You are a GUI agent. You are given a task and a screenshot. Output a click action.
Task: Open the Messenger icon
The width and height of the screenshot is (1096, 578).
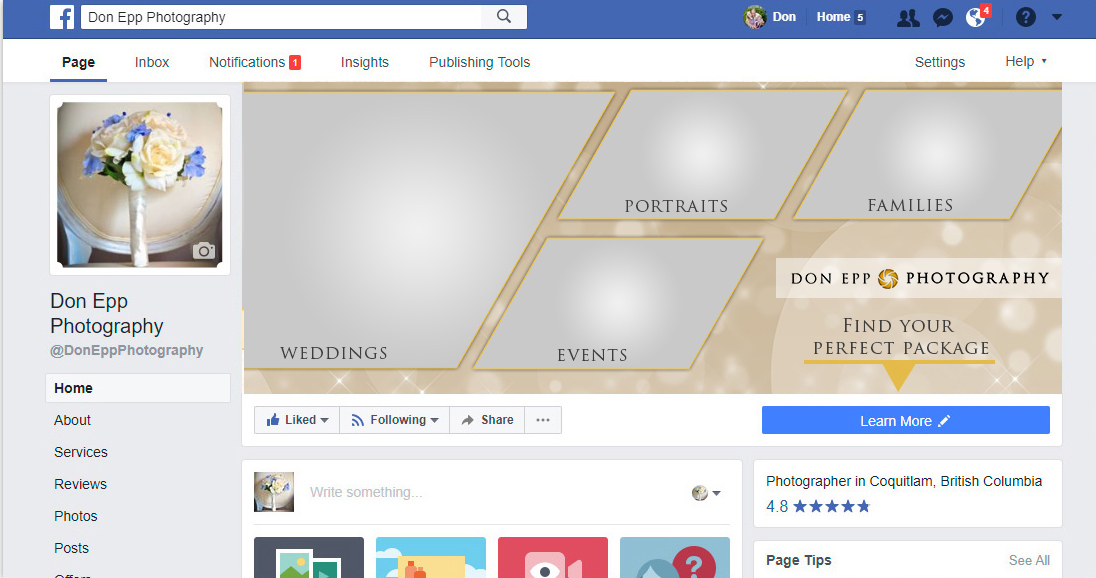point(943,17)
